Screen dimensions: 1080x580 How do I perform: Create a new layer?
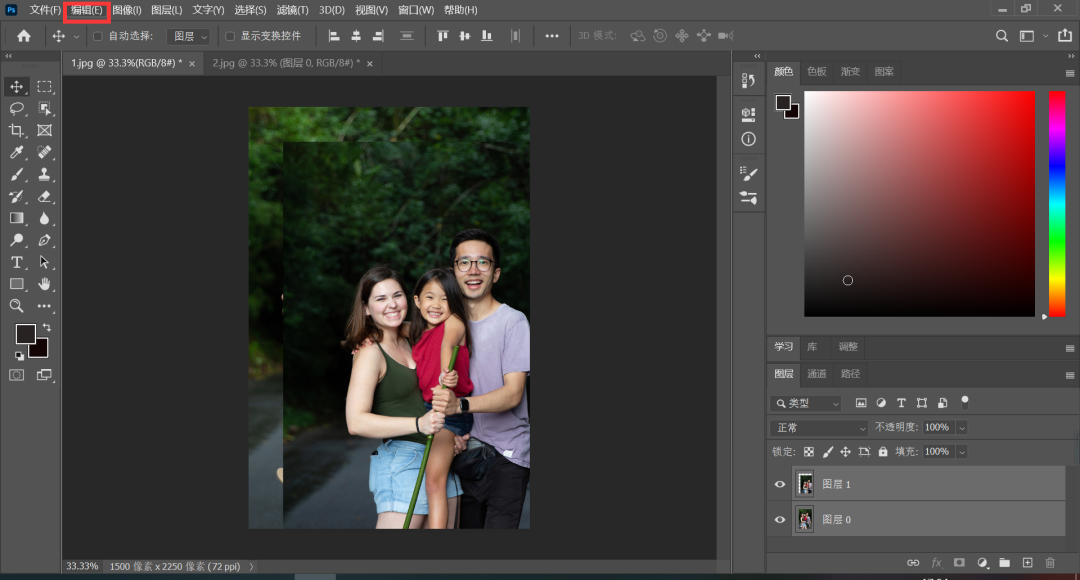coord(1027,563)
